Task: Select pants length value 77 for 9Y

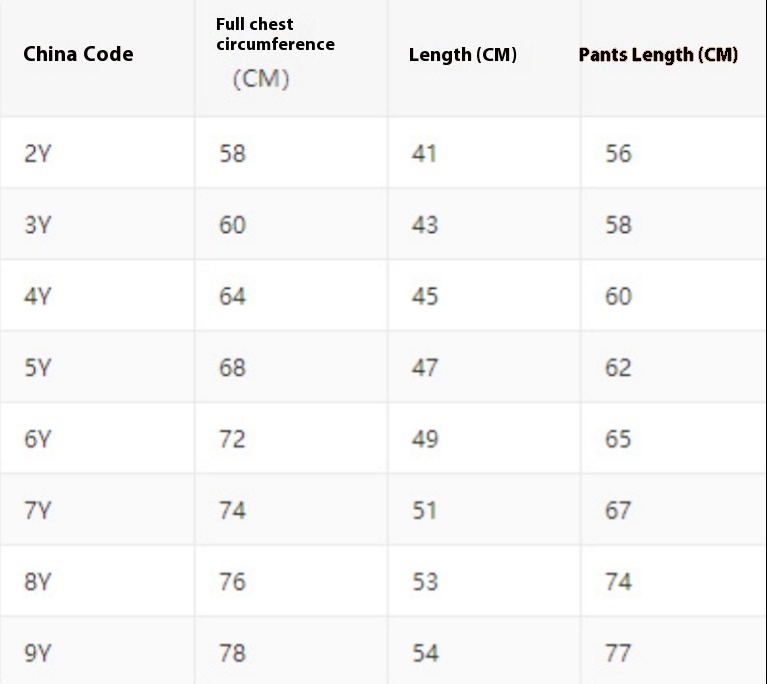Action: (x=618, y=653)
